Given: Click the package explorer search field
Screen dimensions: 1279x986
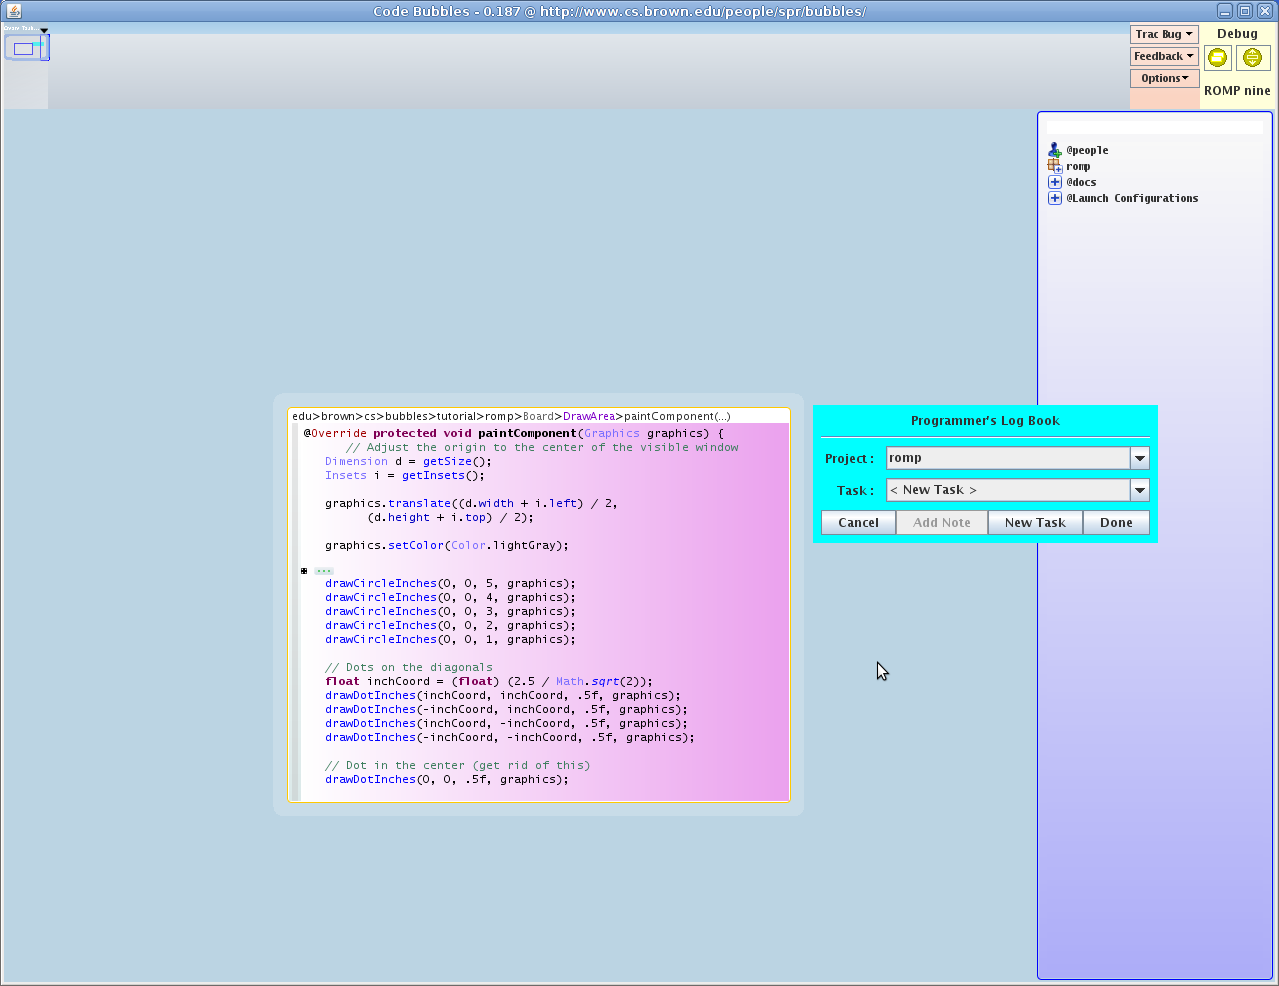Looking at the screenshot, I should [x=1155, y=128].
